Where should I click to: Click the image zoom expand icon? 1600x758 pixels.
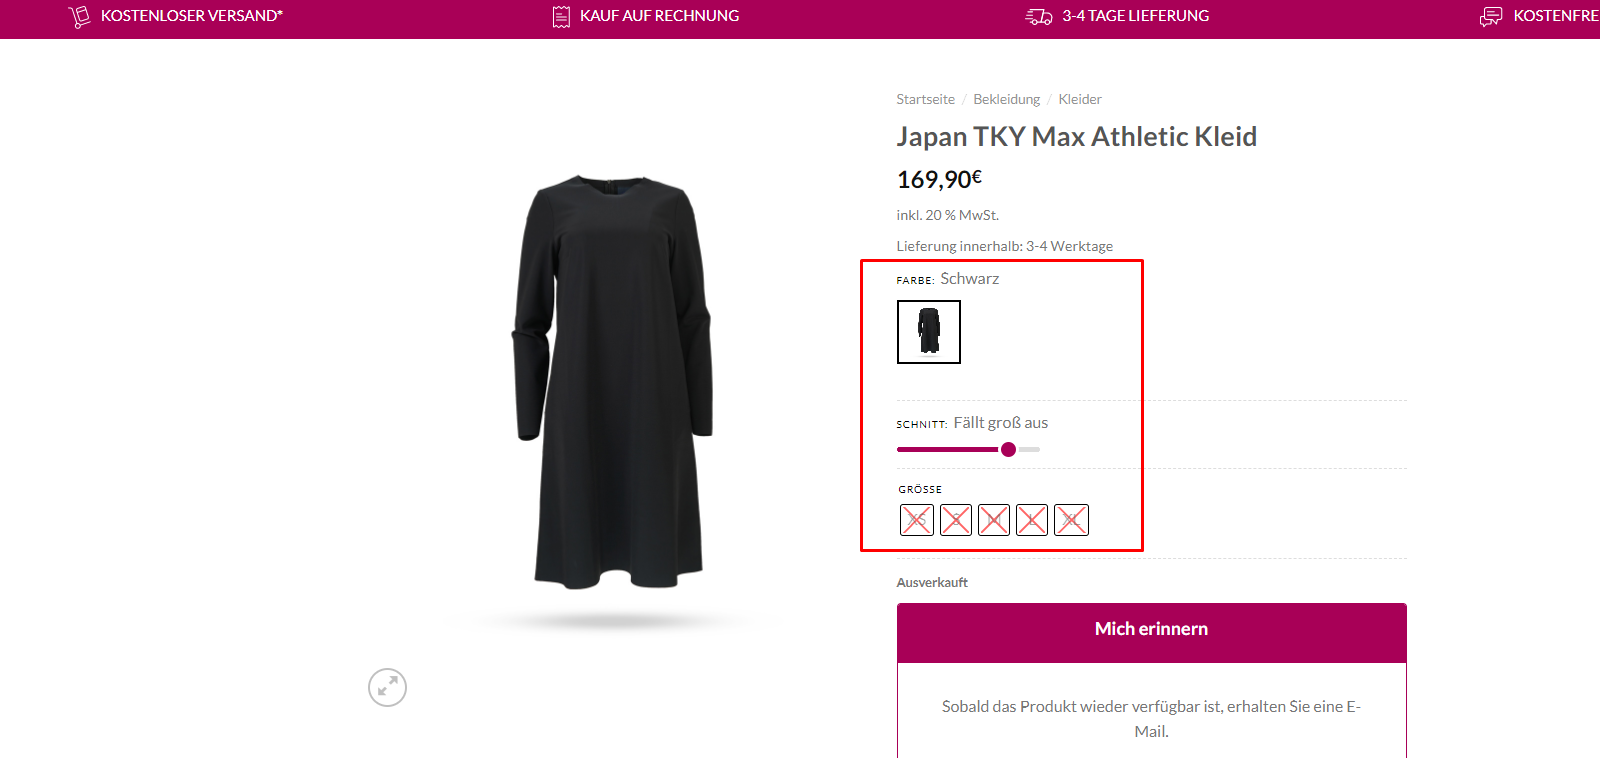point(387,687)
